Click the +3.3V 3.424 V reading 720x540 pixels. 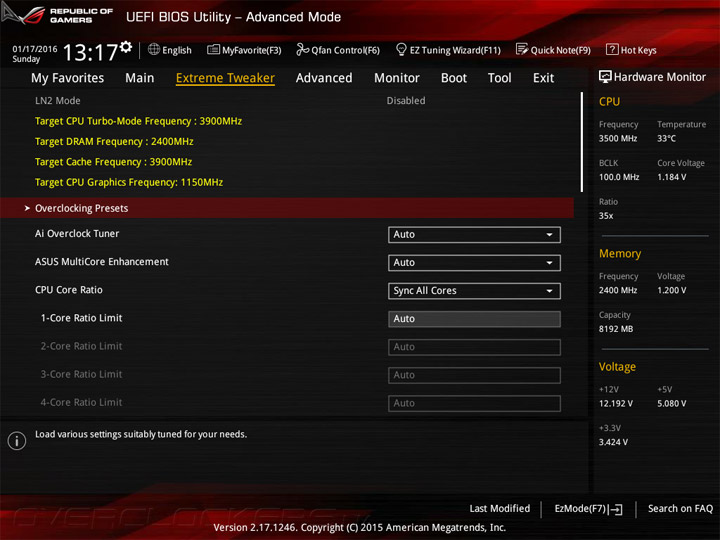[x=613, y=442]
